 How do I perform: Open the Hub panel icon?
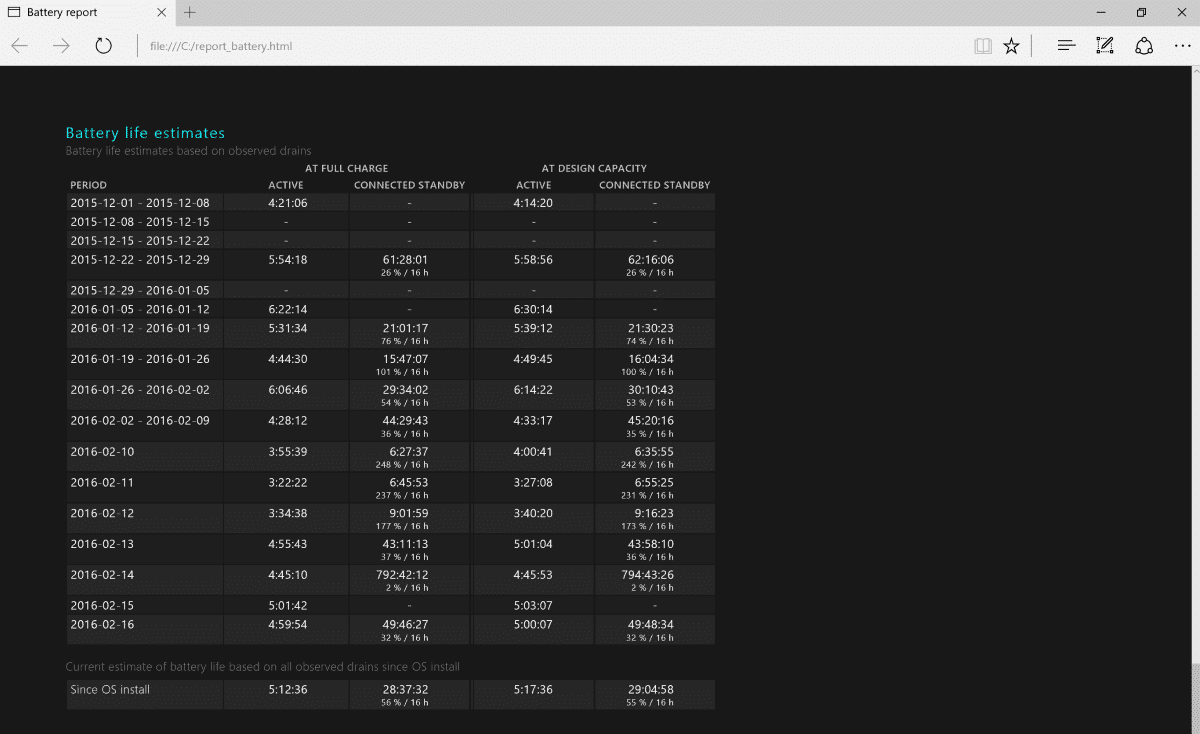[x=1066, y=46]
